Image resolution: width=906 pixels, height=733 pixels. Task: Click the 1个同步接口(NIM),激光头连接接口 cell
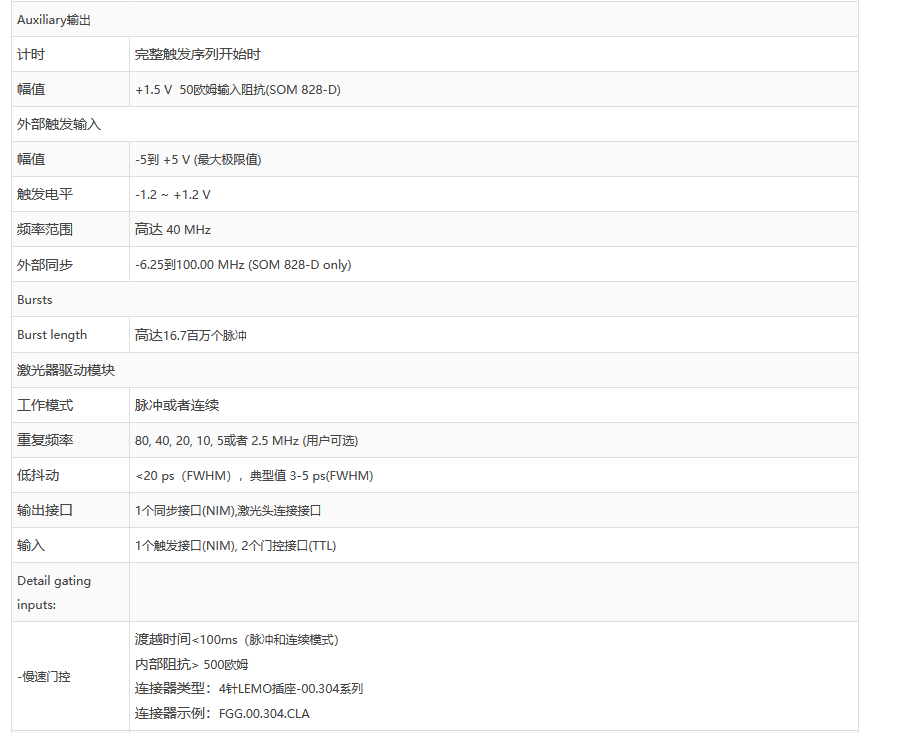(x=228, y=510)
